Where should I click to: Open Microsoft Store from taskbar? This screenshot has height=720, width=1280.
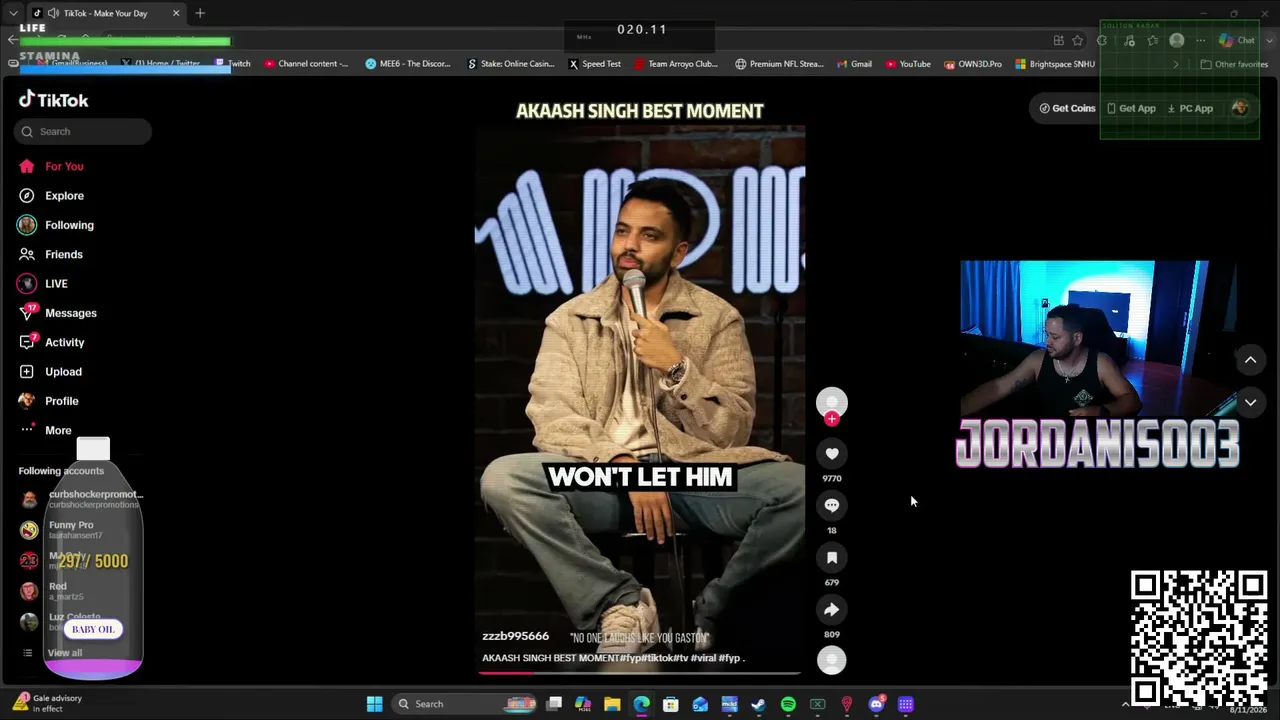coord(671,704)
